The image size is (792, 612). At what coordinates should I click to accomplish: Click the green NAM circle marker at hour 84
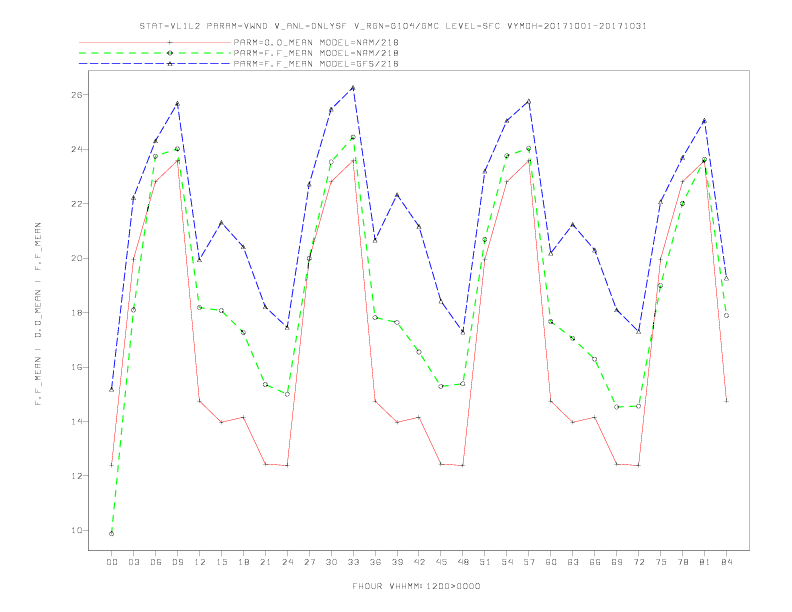pyautogui.click(x=726, y=316)
